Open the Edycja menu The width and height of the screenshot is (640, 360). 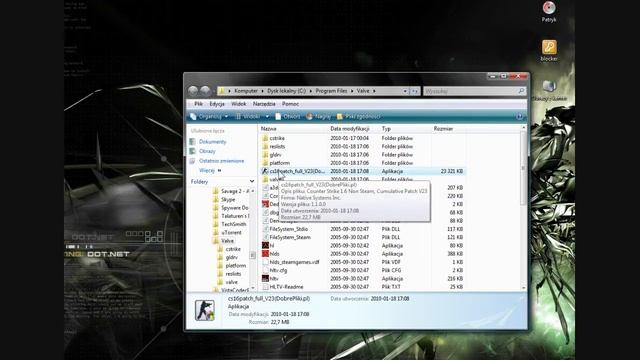click(x=217, y=104)
